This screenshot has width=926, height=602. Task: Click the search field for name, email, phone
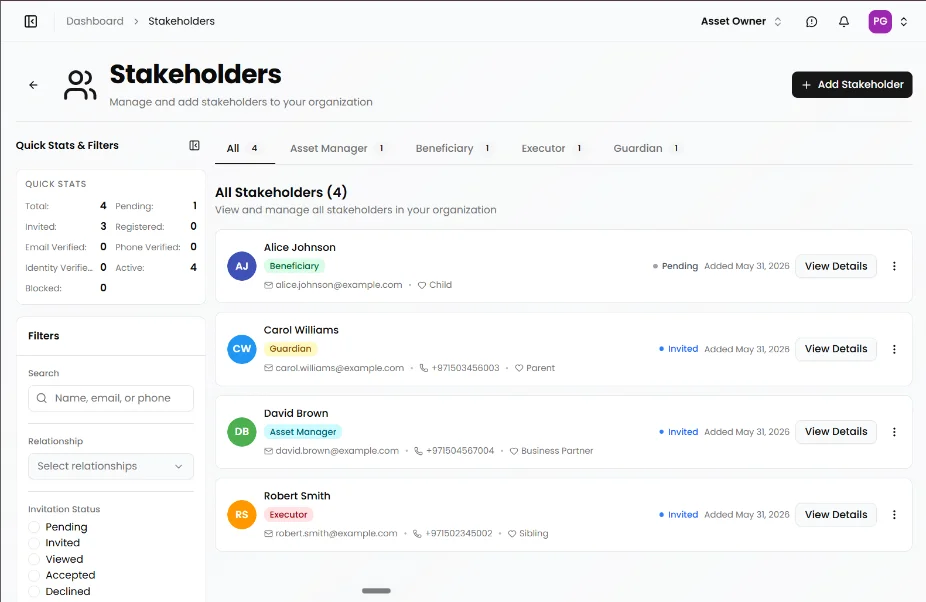click(111, 398)
